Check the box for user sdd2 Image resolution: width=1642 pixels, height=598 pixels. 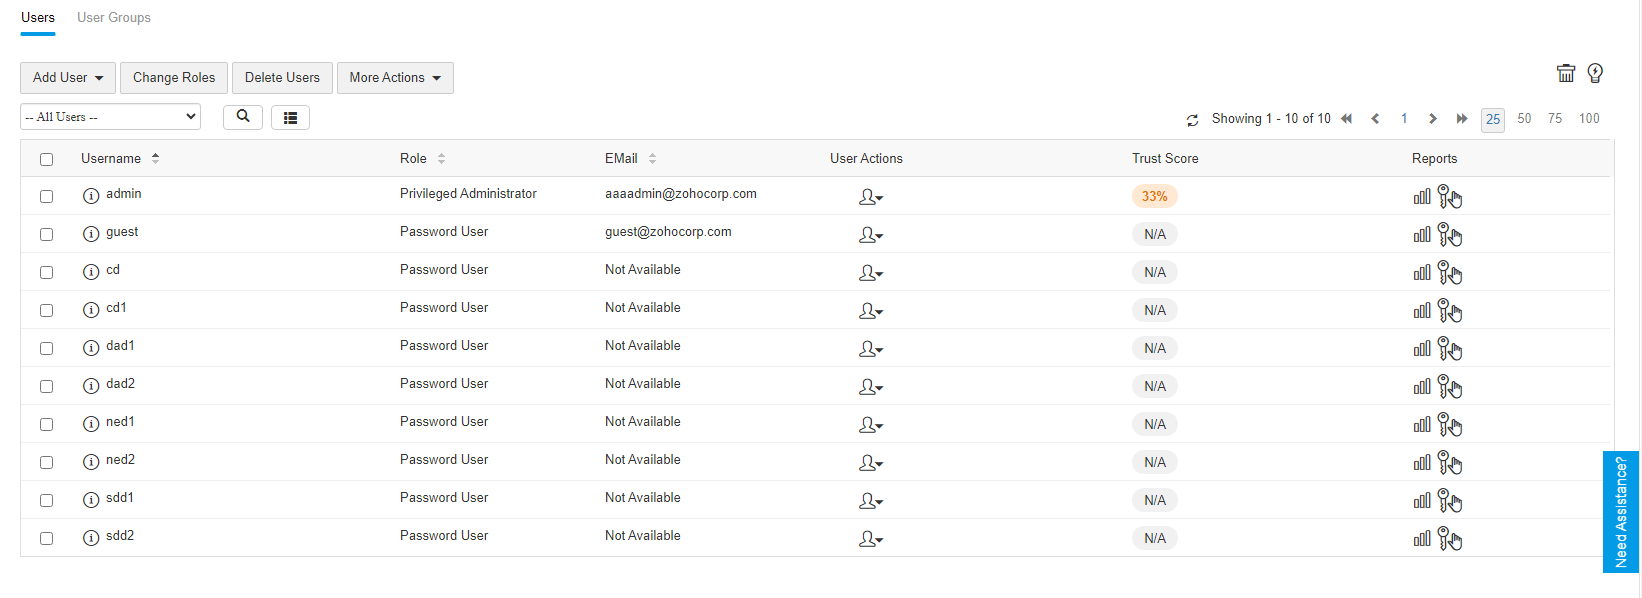coord(47,539)
